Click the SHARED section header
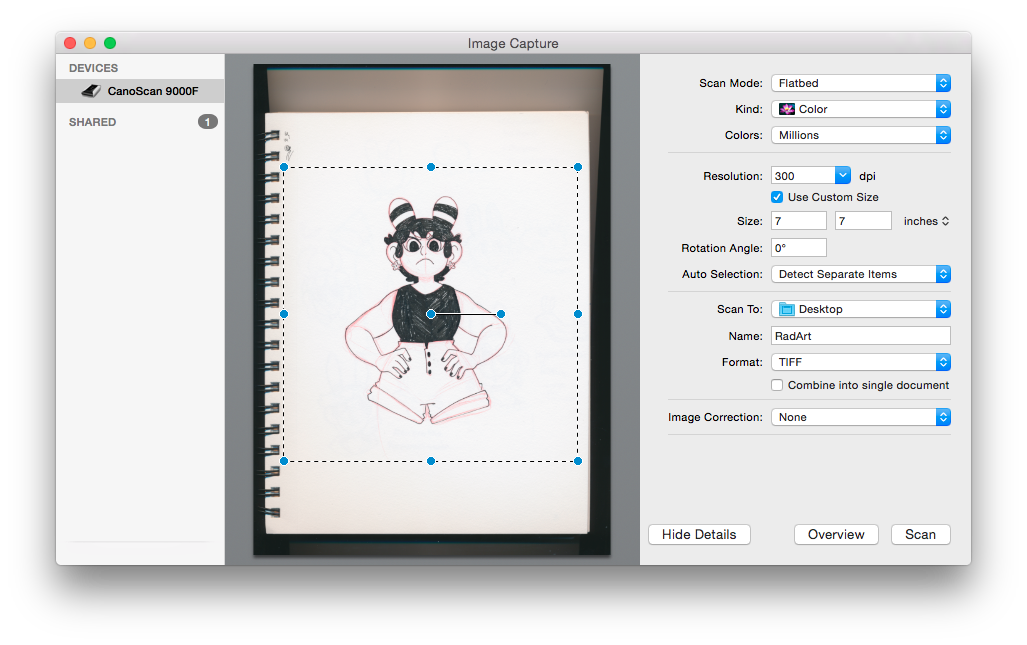 [92, 122]
